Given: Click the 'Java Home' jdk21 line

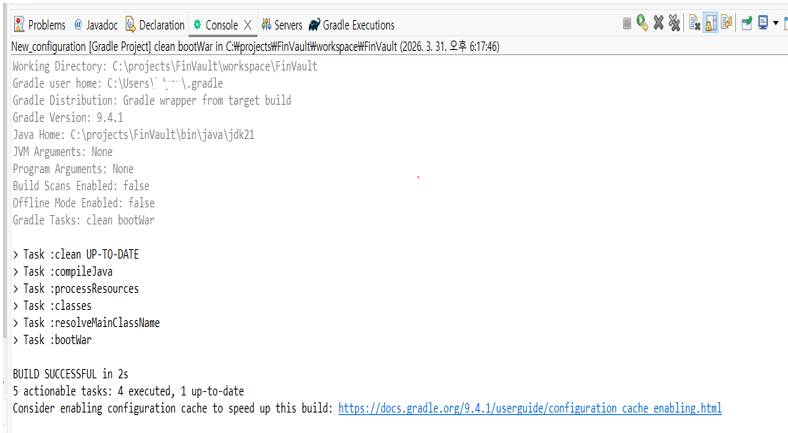Looking at the screenshot, I should click(x=133, y=135).
